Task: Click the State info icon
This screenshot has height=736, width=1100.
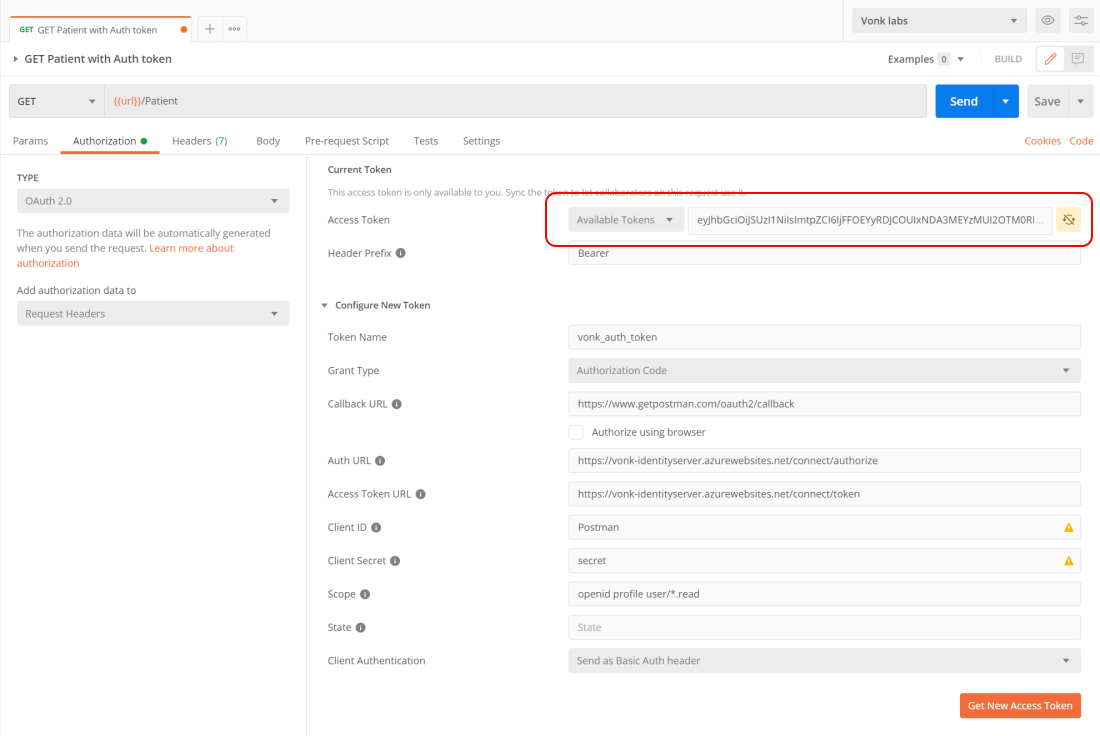Action: tap(361, 627)
